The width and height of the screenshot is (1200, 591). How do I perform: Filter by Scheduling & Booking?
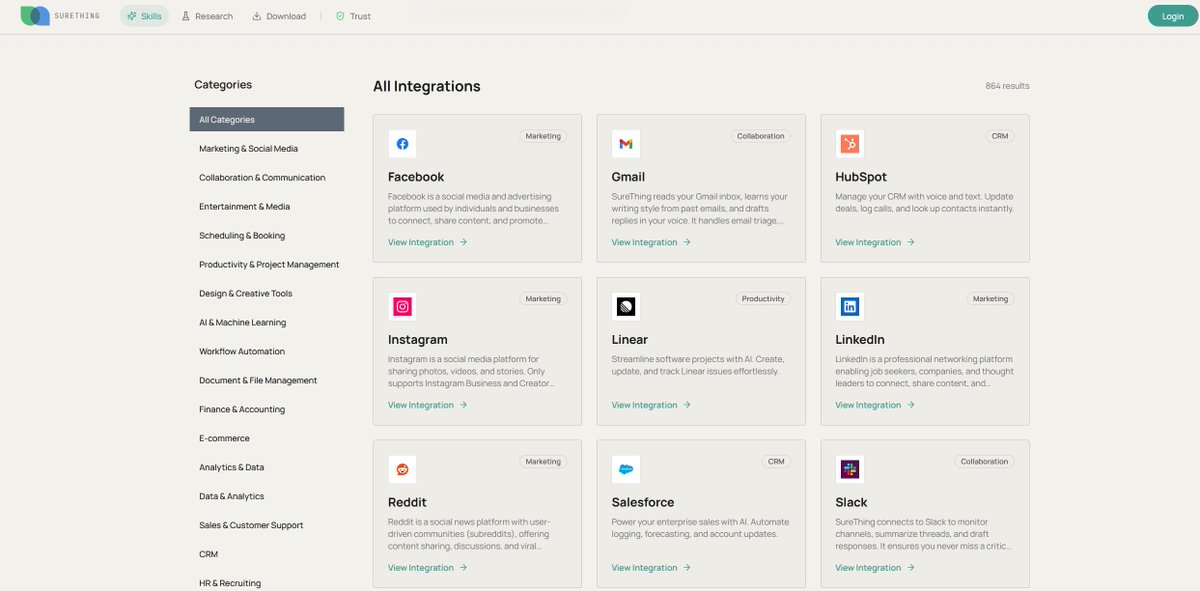pos(267,235)
